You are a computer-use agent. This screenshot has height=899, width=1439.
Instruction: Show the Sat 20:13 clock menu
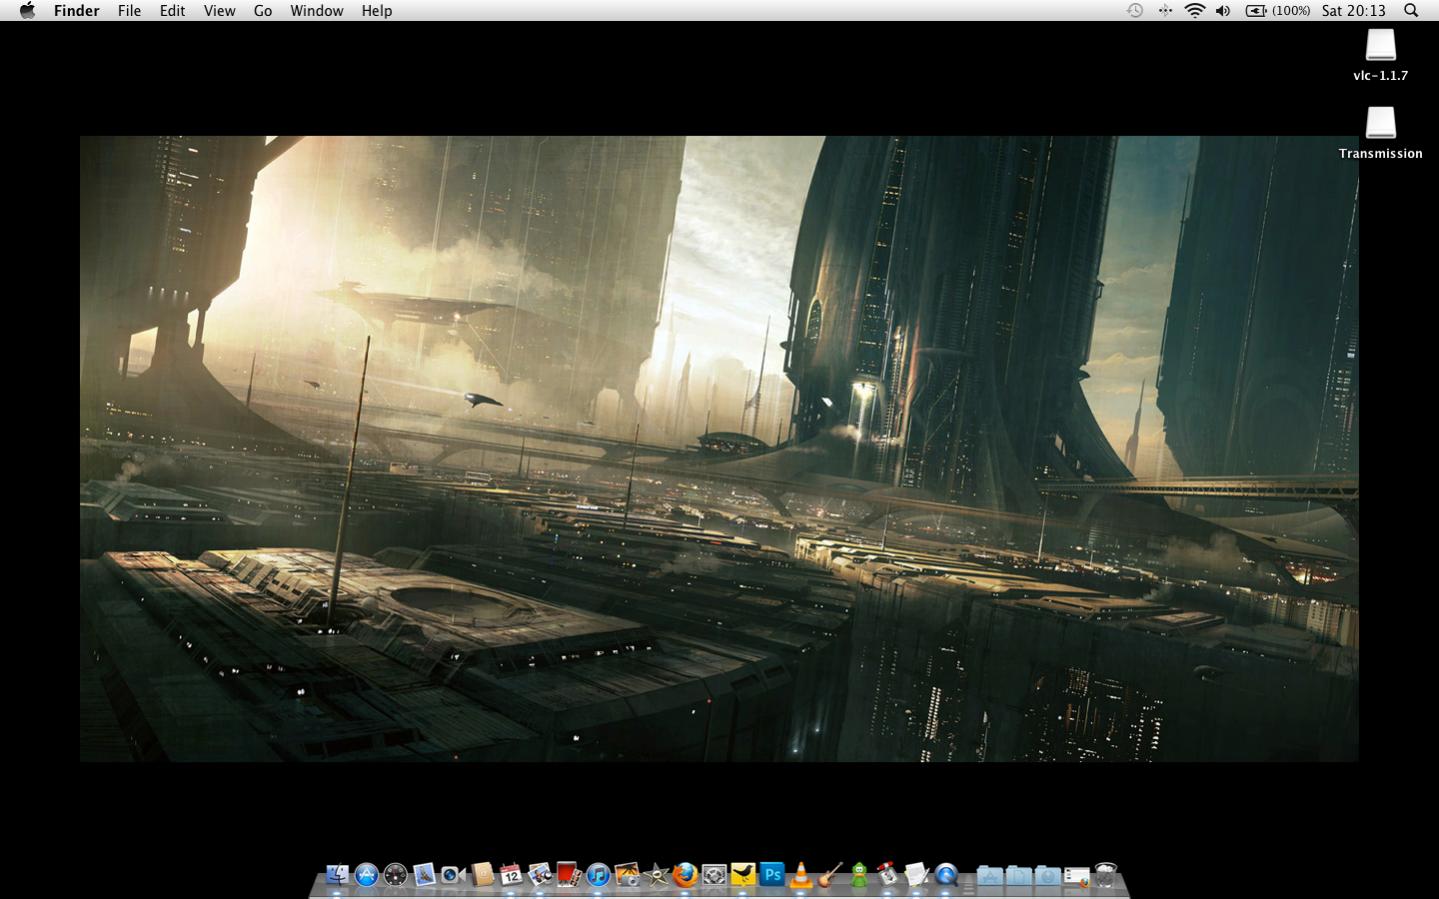[1354, 10]
